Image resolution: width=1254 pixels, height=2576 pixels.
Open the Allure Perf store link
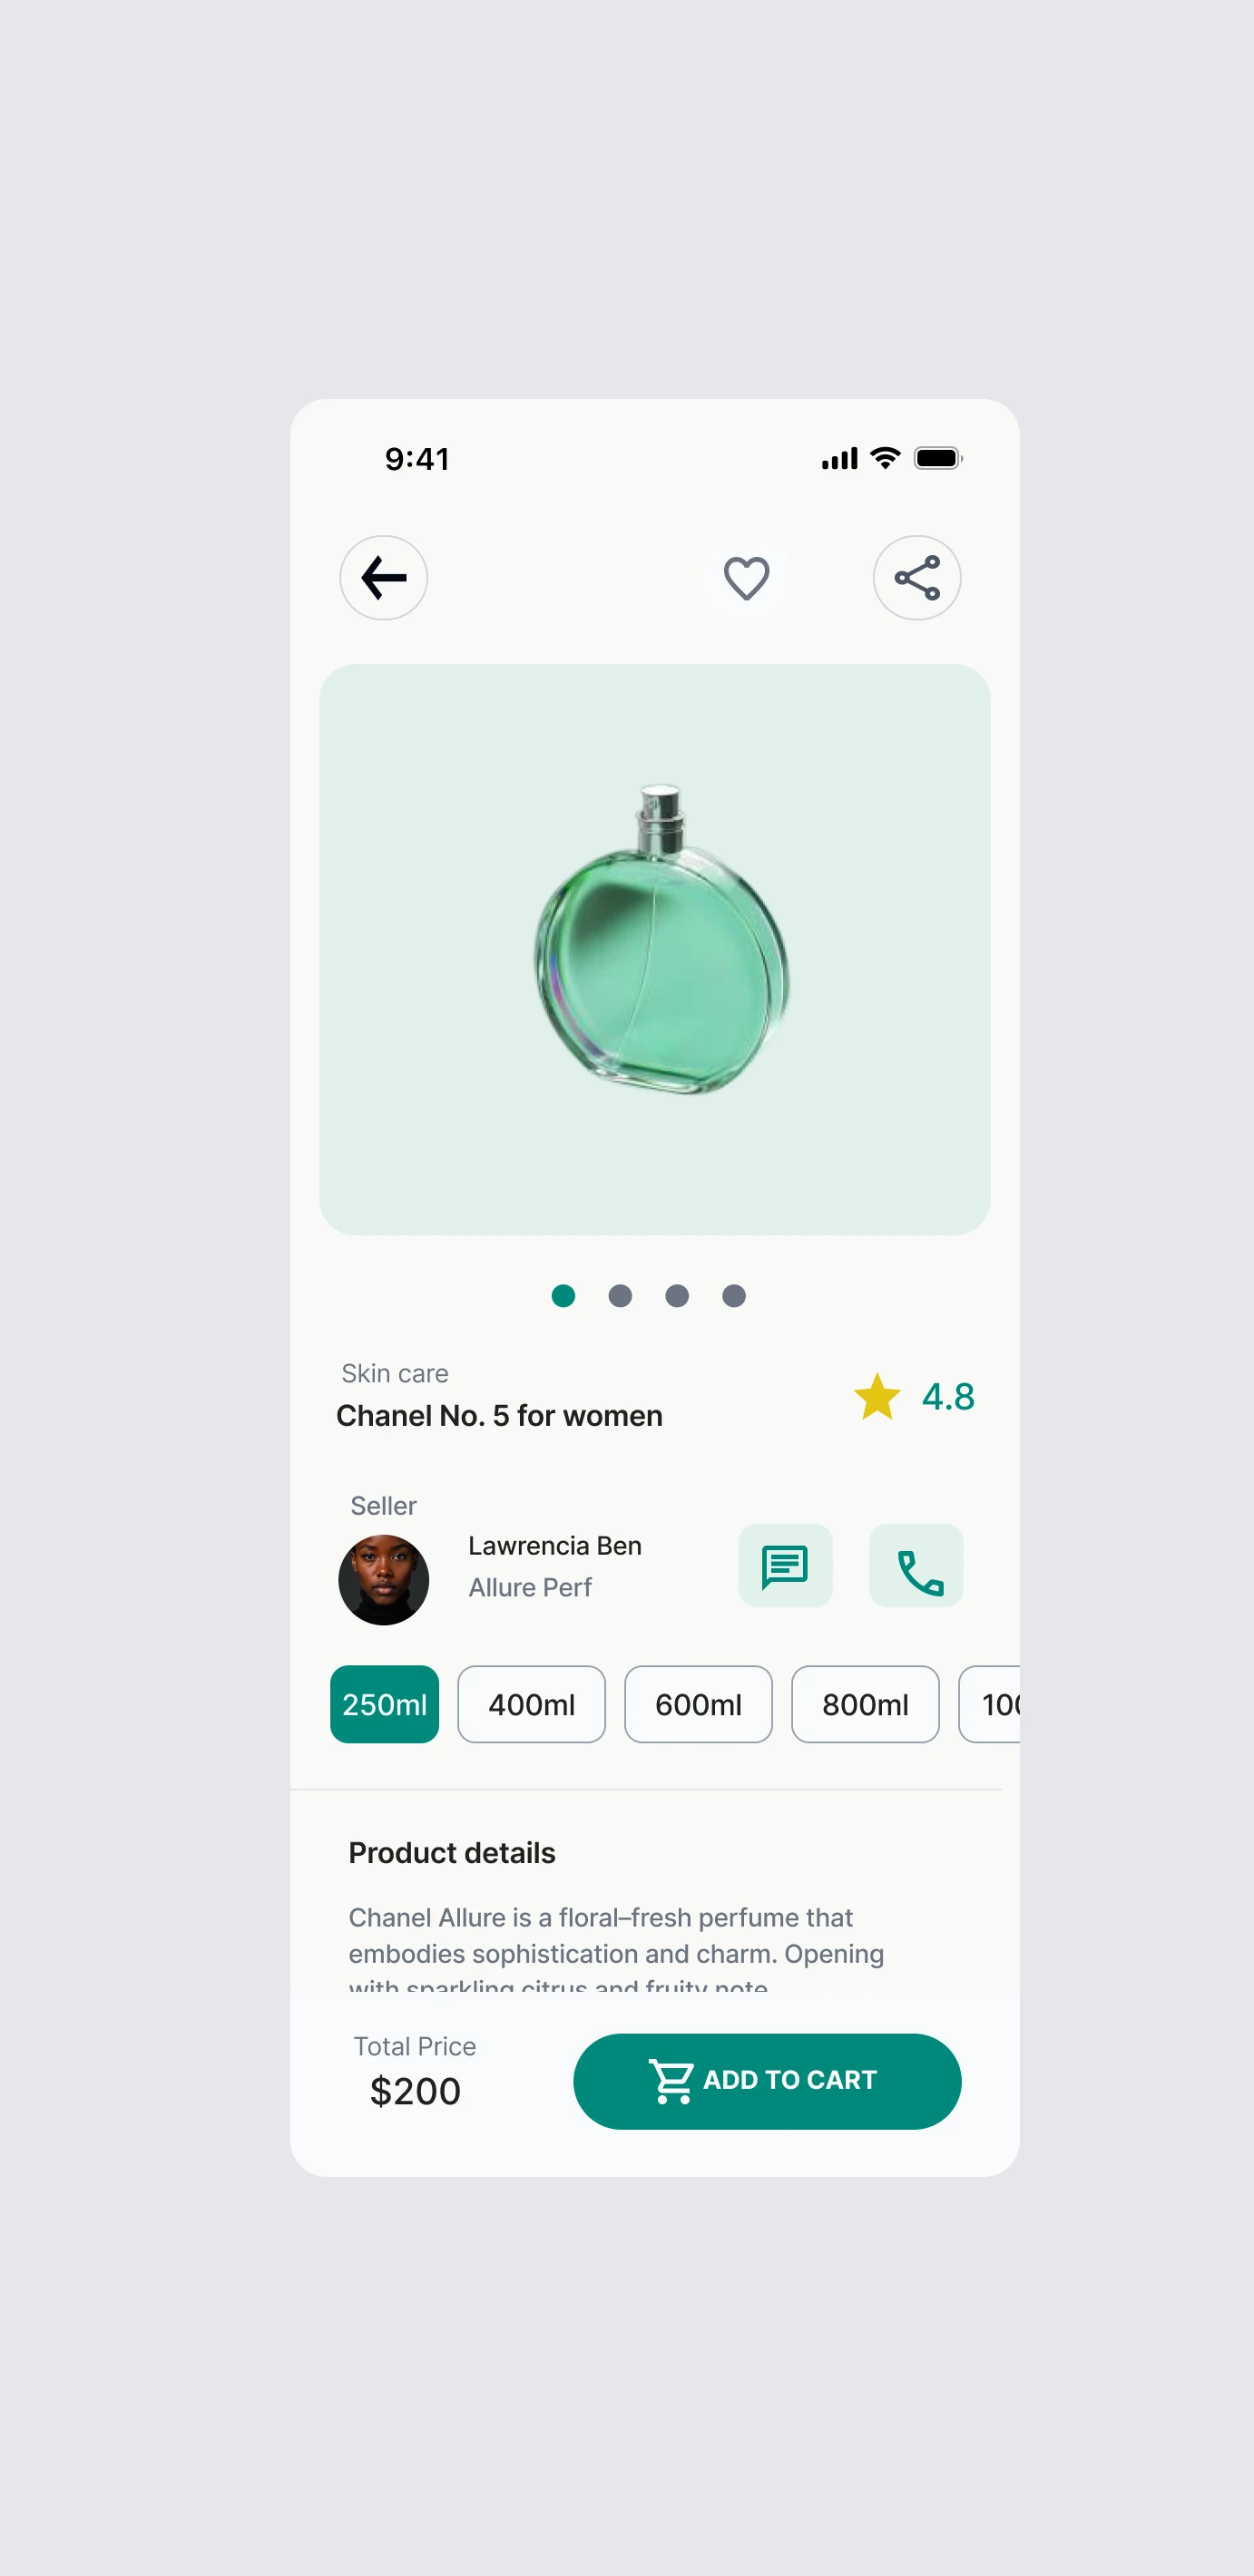pos(530,1587)
